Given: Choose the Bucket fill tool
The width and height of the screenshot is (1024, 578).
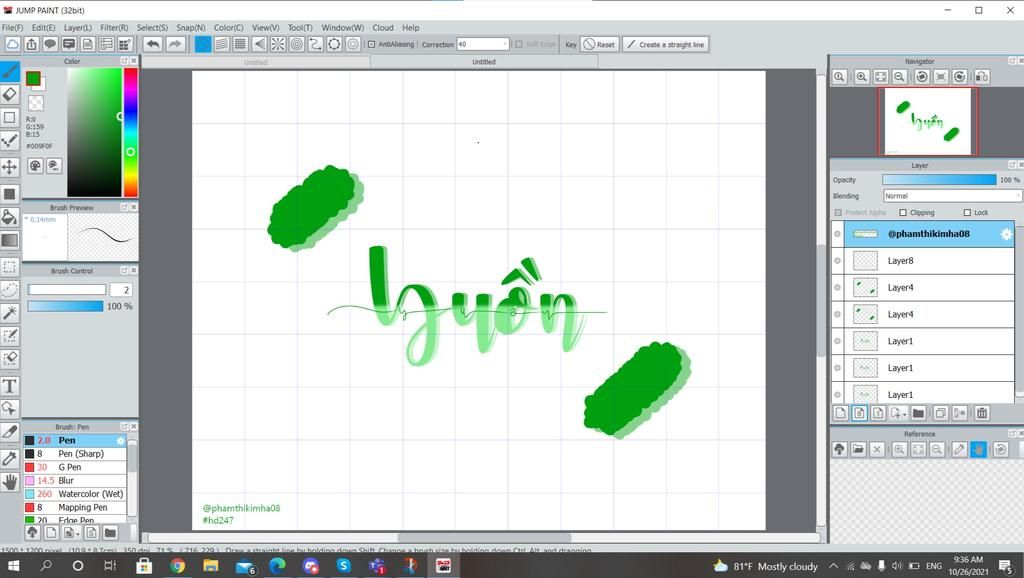Looking at the screenshot, I should [10, 216].
